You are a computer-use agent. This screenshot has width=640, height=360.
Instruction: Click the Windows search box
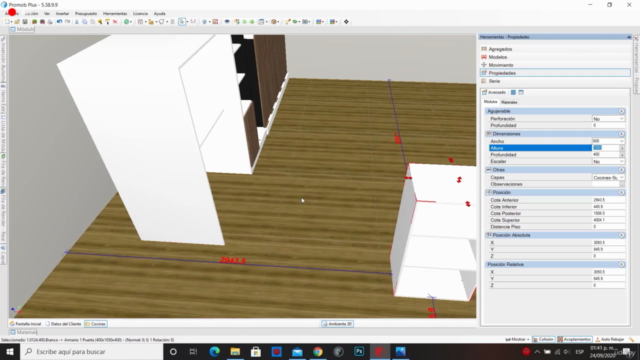[92, 351]
